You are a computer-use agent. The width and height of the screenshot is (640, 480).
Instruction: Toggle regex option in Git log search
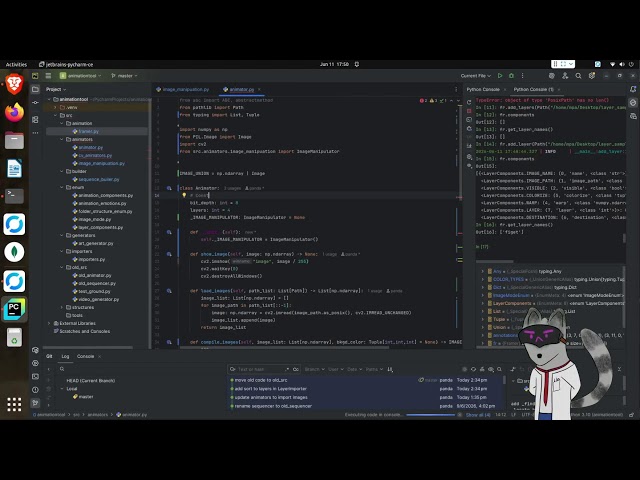(x=287, y=369)
